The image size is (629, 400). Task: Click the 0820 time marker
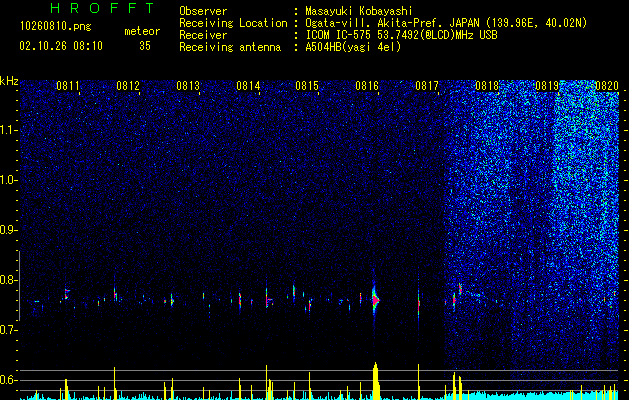[x=607, y=86]
